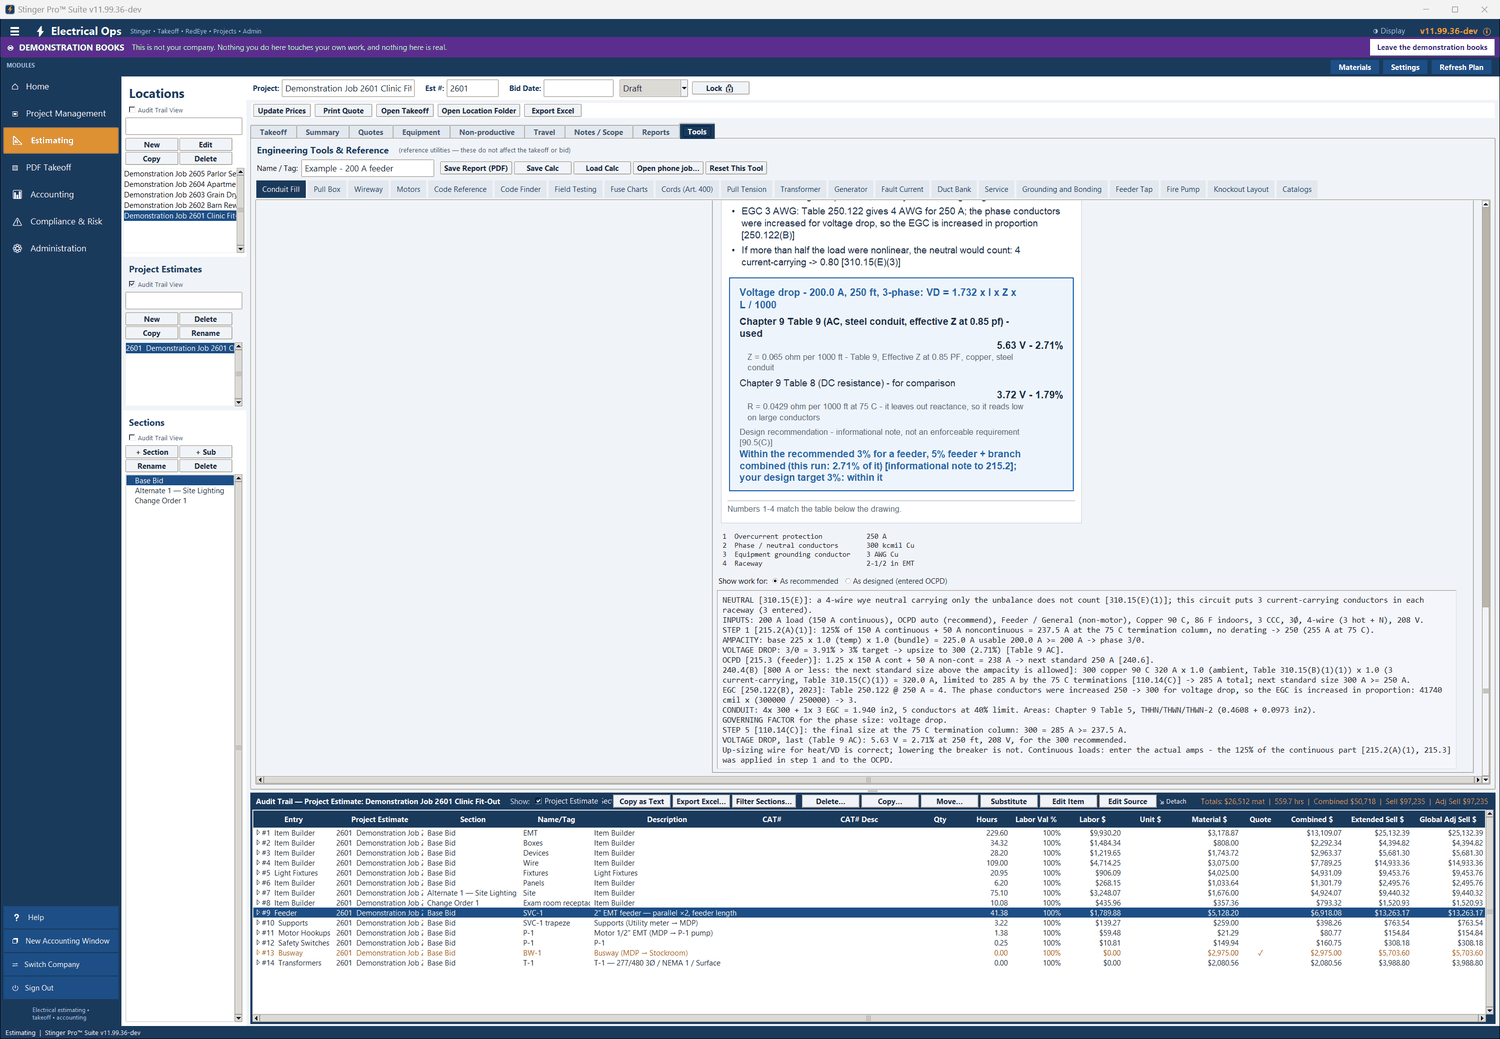Expand audit trail row #14 Transformers

[258, 963]
